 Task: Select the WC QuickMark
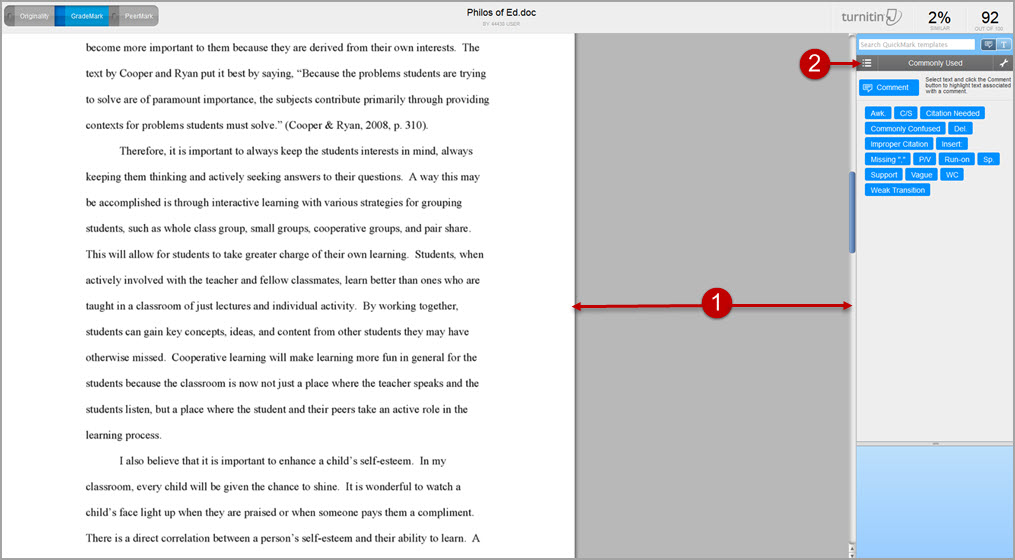(952, 175)
